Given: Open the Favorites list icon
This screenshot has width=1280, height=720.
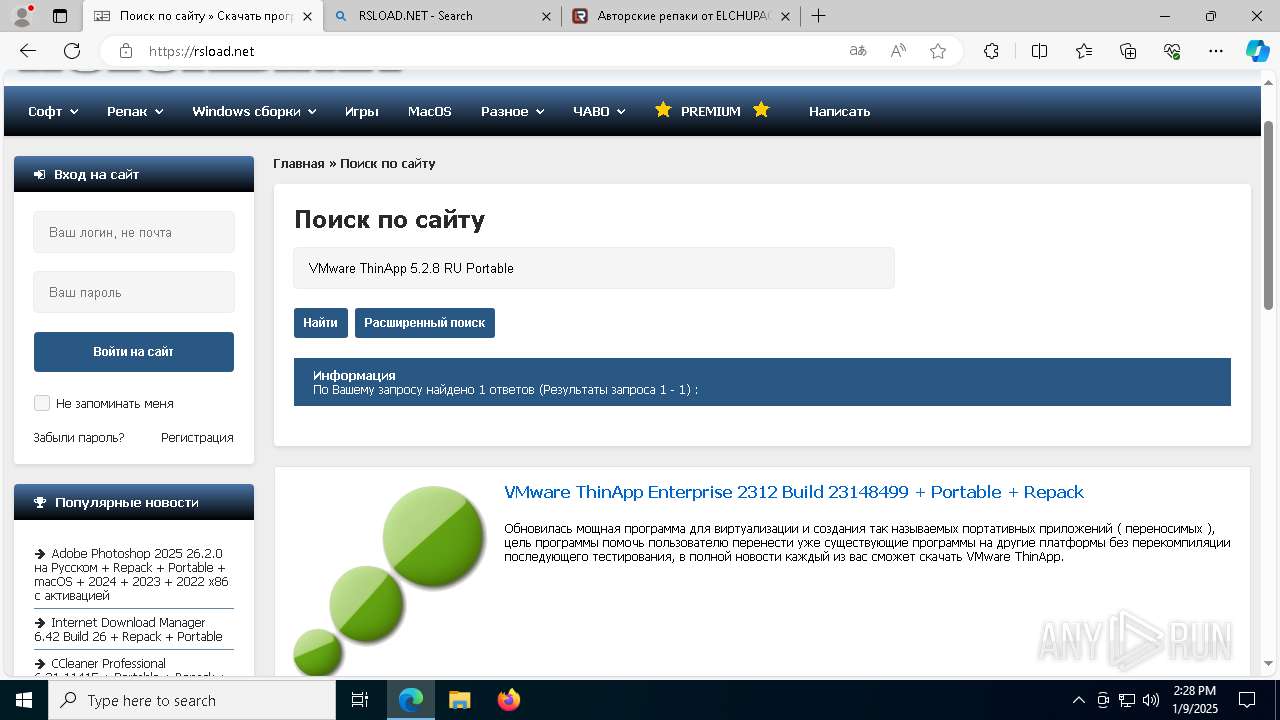Looking at the screenshot, I should click(1084, 51).
